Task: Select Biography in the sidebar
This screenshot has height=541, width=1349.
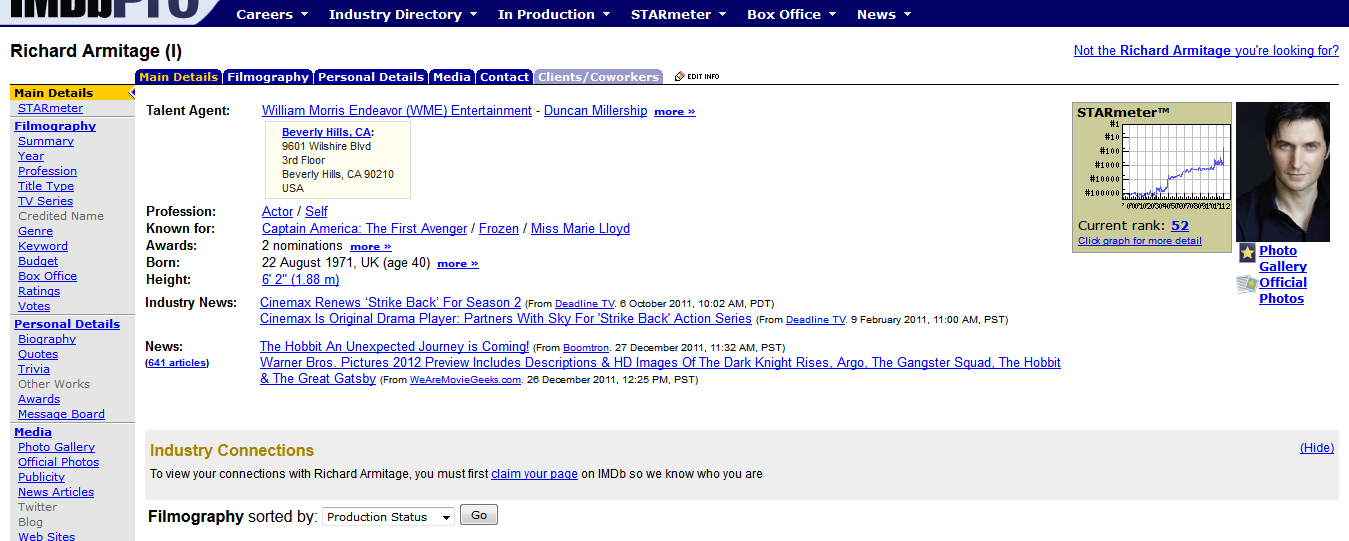Action: 47,339
